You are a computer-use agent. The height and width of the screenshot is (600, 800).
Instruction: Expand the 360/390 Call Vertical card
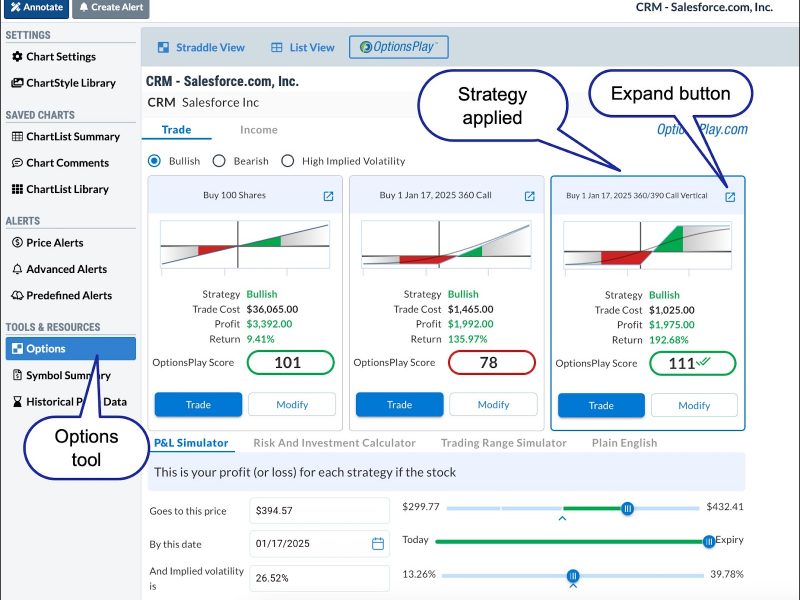pyautogui.click(x=730, y=197)
